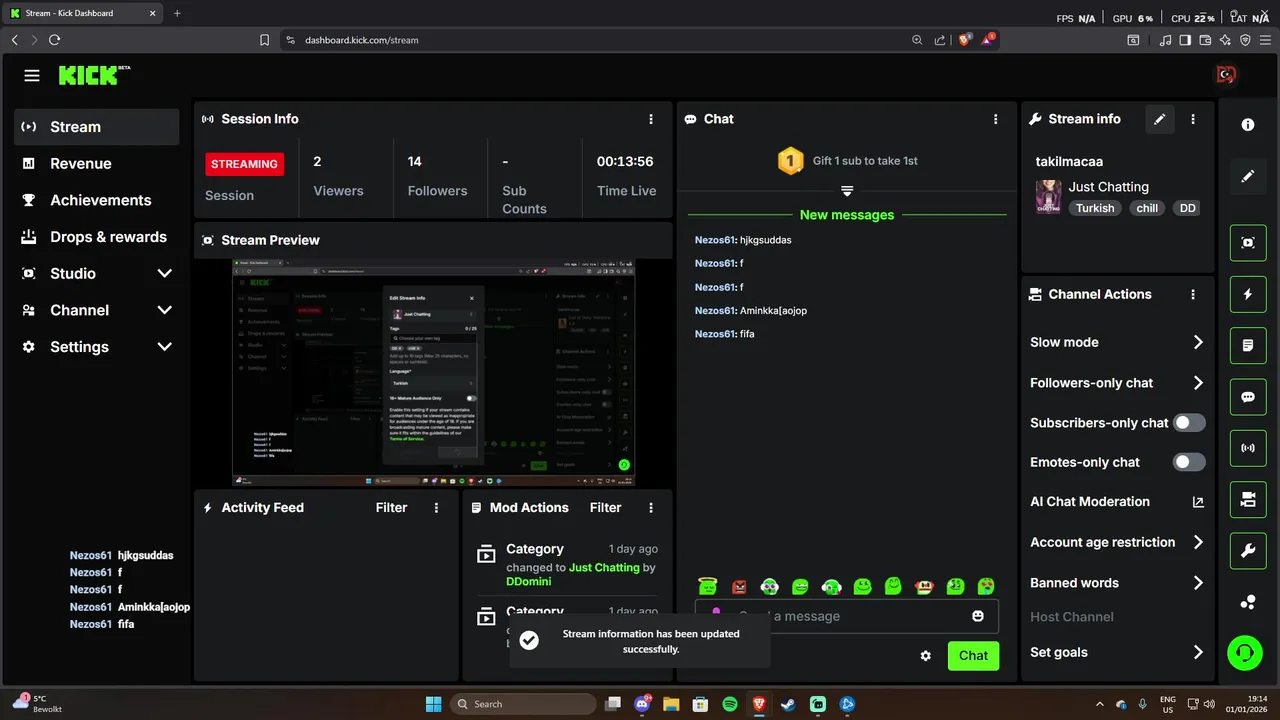This screenshot has height=720, width=1280.
Task: Jump to newest chat messages arrow
Action: pyautogui.click(x=847, y=191)
